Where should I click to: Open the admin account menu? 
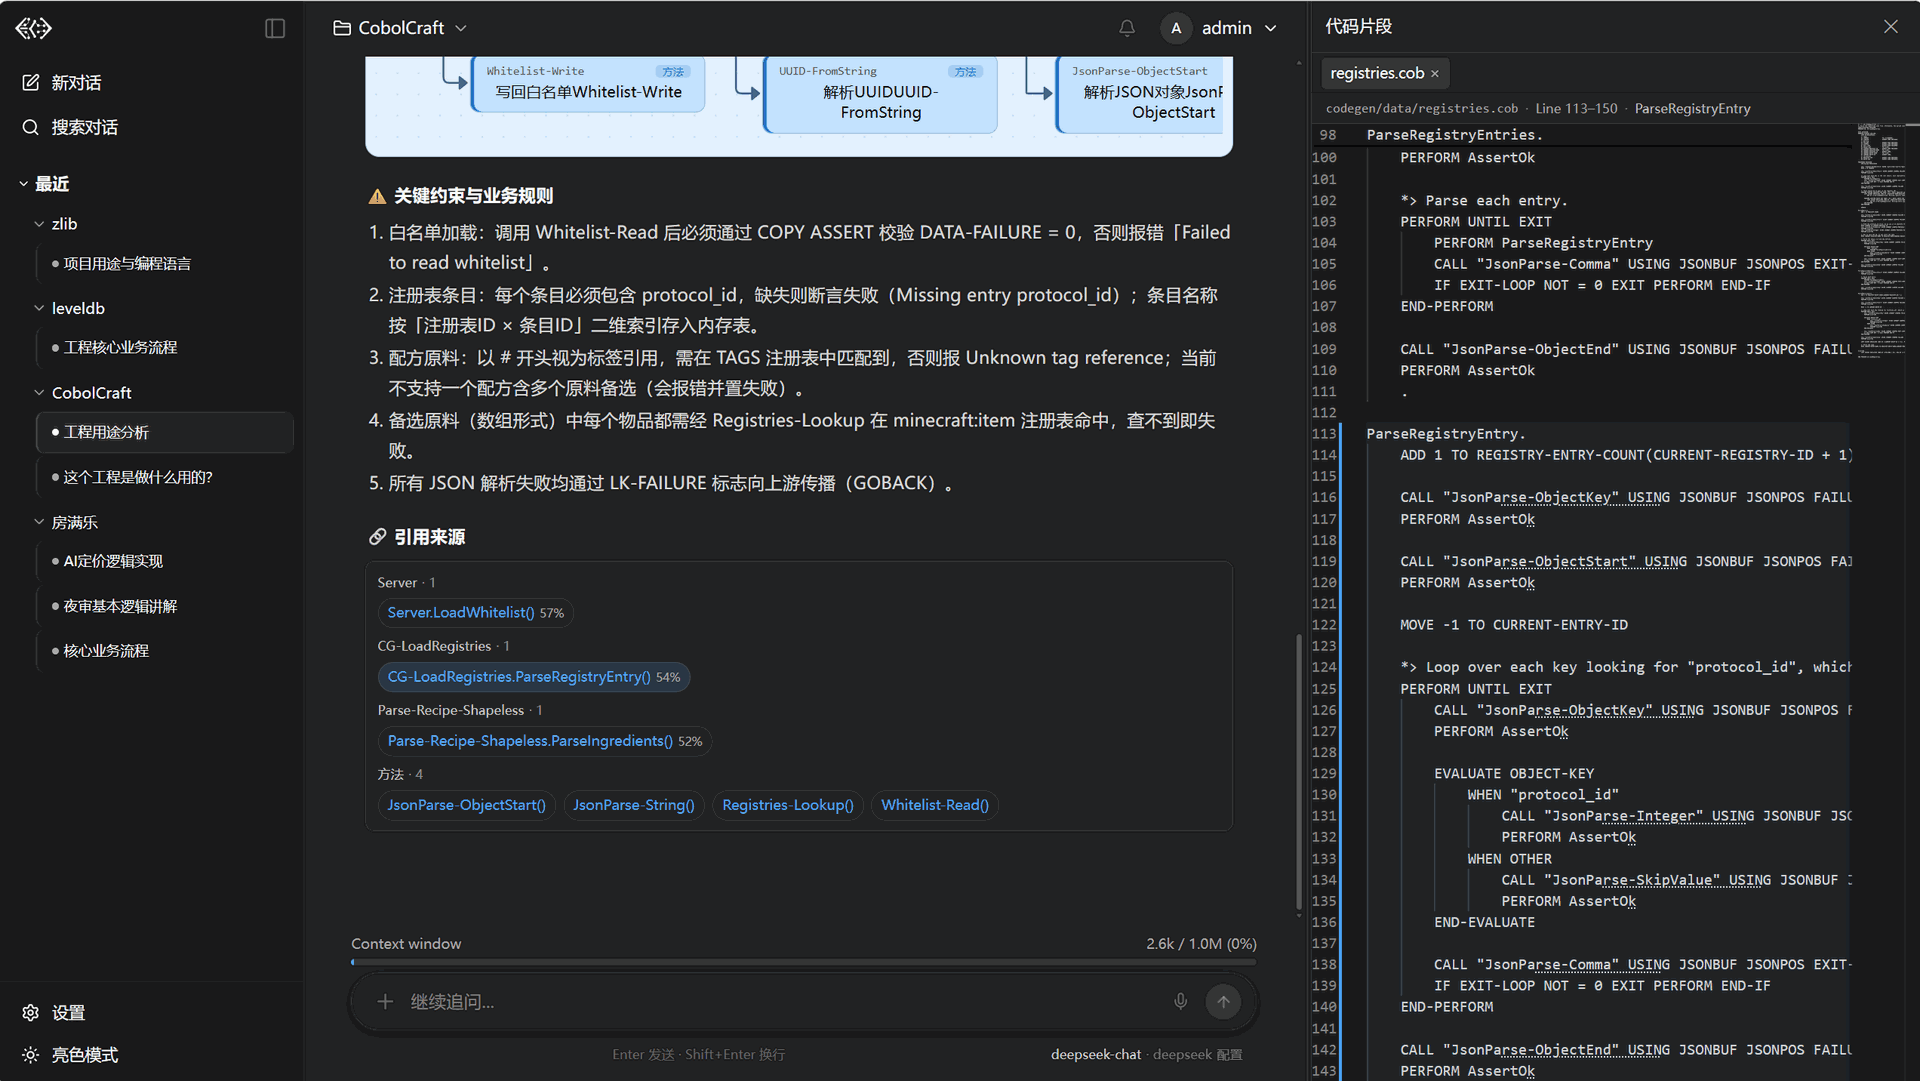pyautogui.click(x=1239, y=28)
